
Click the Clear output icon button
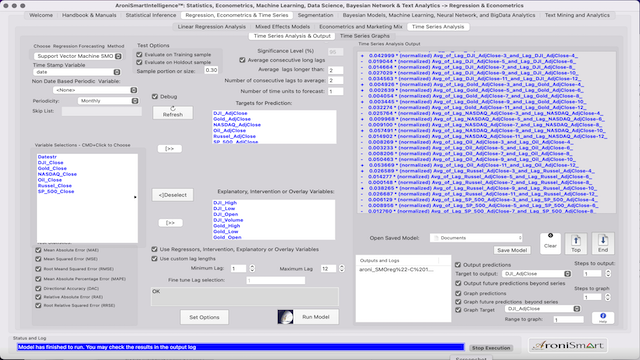550,243
